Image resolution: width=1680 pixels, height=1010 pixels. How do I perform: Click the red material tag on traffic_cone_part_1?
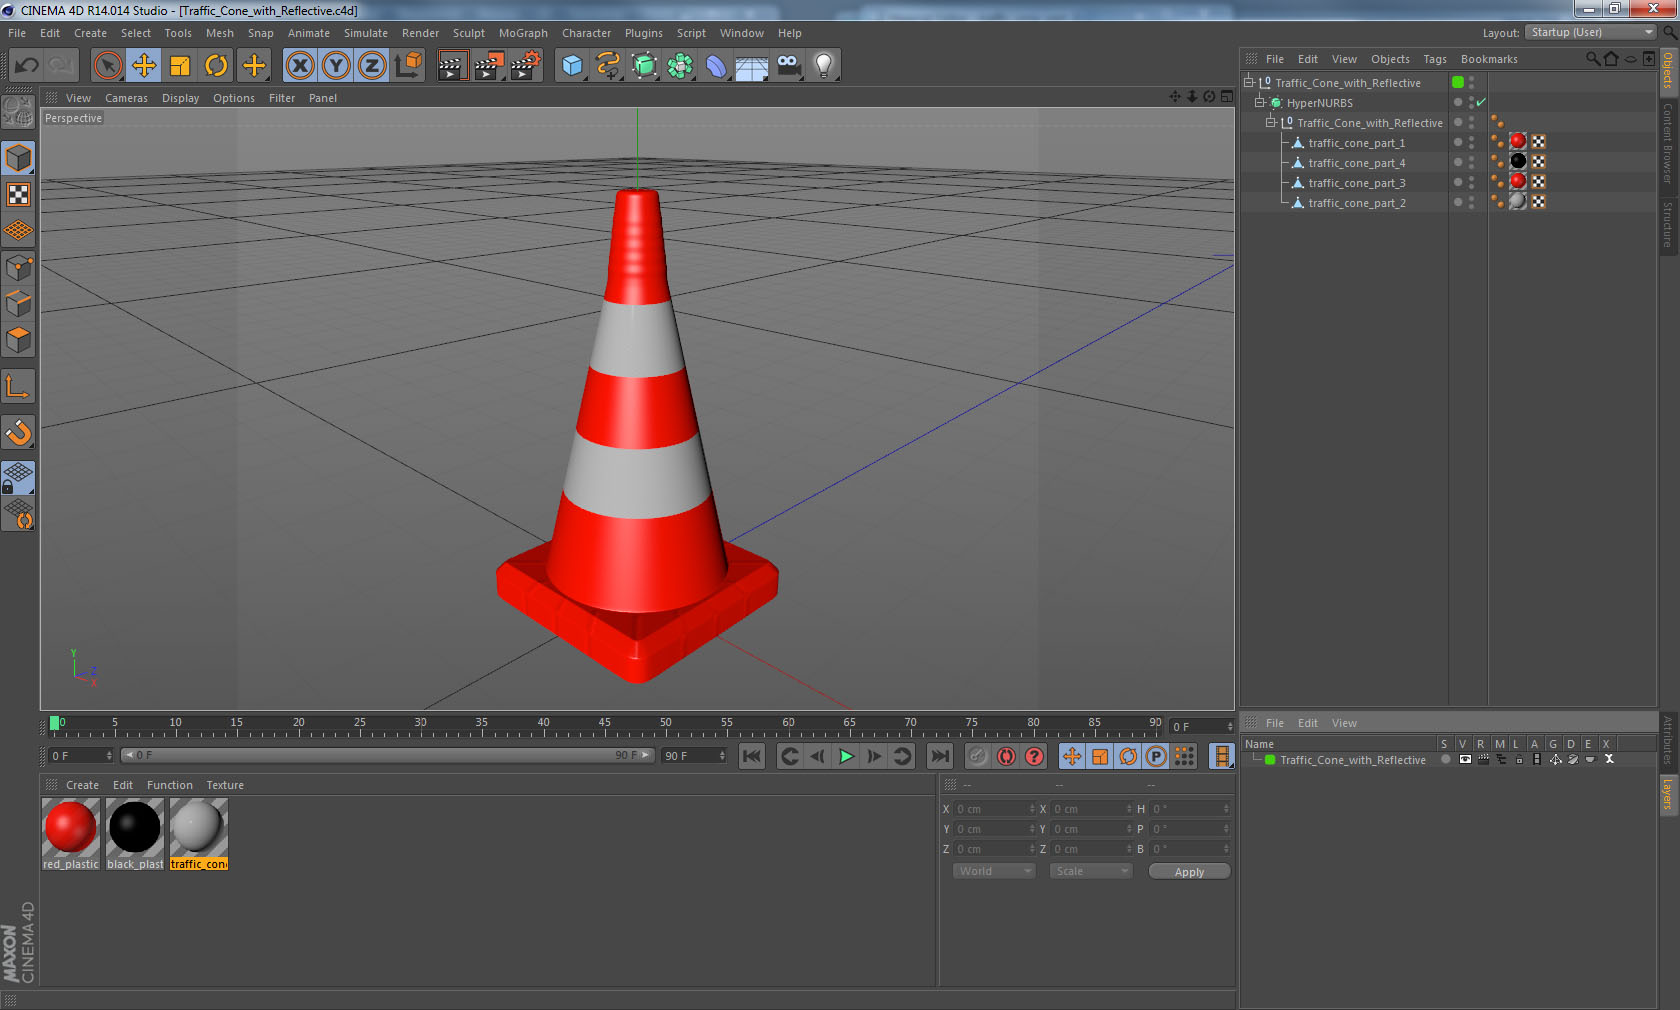click(1518, 142)
